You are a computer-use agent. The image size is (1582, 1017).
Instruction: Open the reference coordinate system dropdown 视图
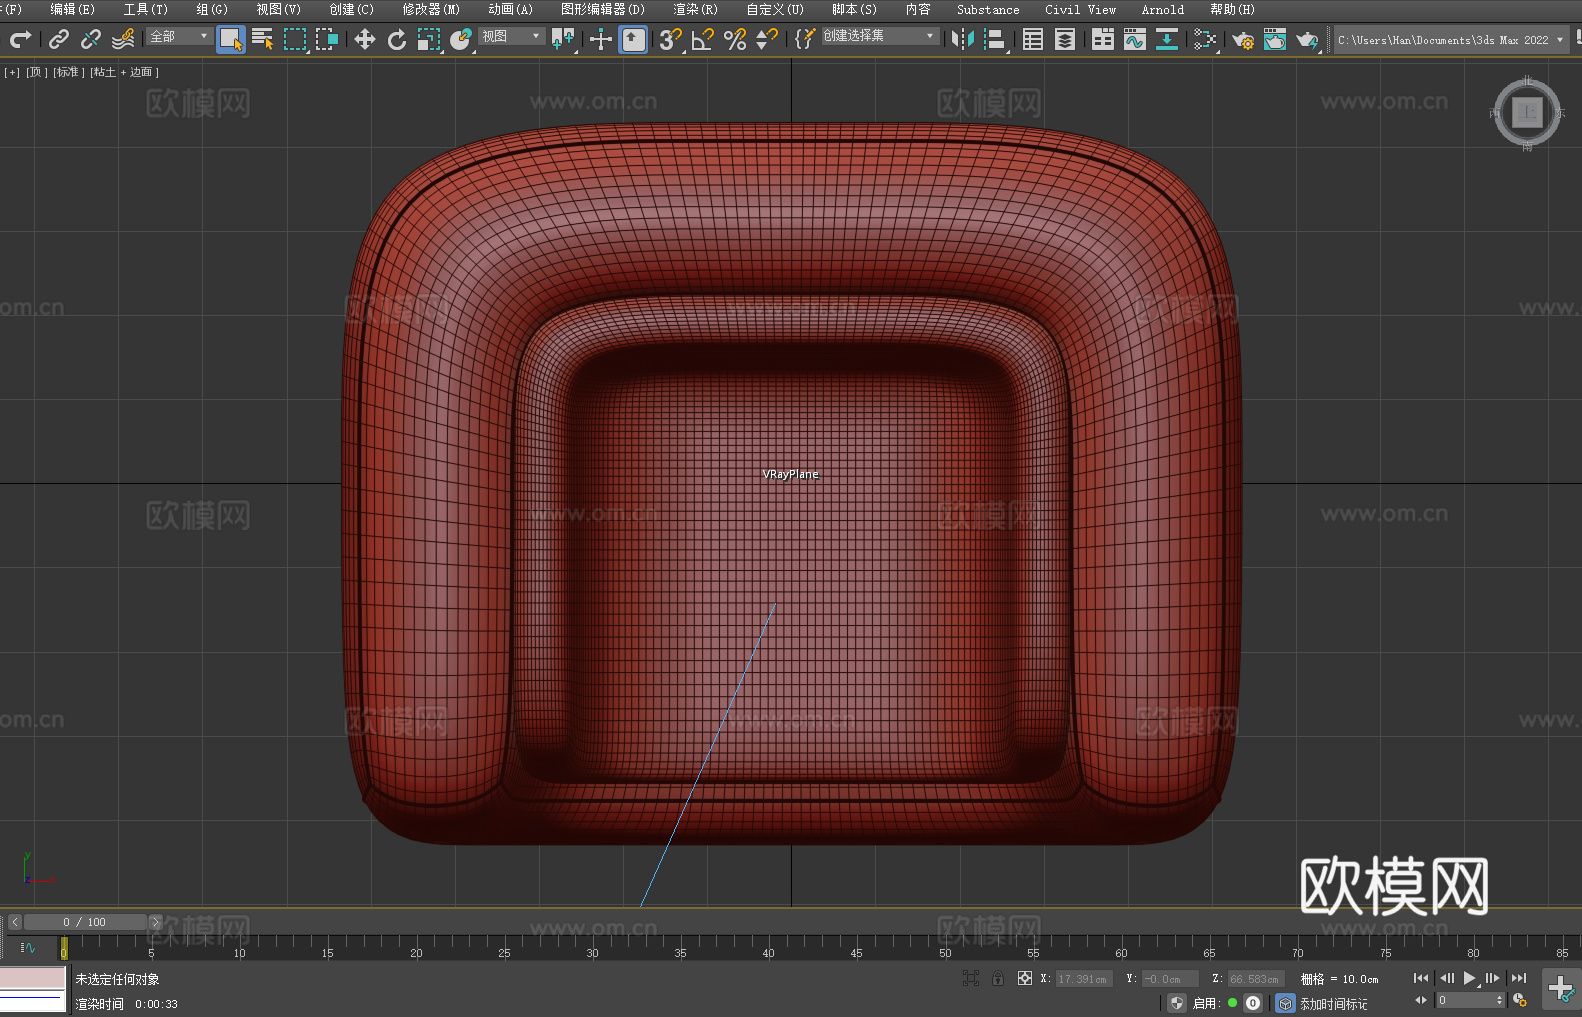coord(511,36)
